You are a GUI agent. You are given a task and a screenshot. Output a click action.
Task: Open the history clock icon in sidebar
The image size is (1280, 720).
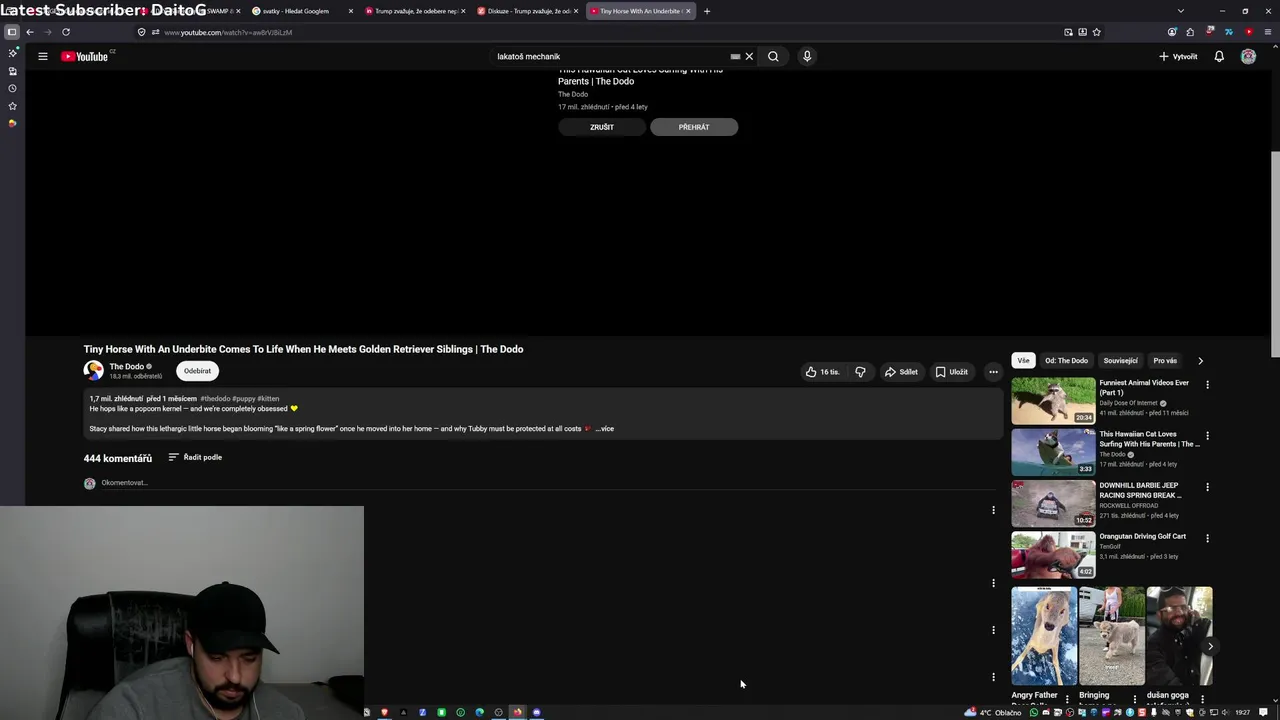pyautogui.click(x=12, y=88)
